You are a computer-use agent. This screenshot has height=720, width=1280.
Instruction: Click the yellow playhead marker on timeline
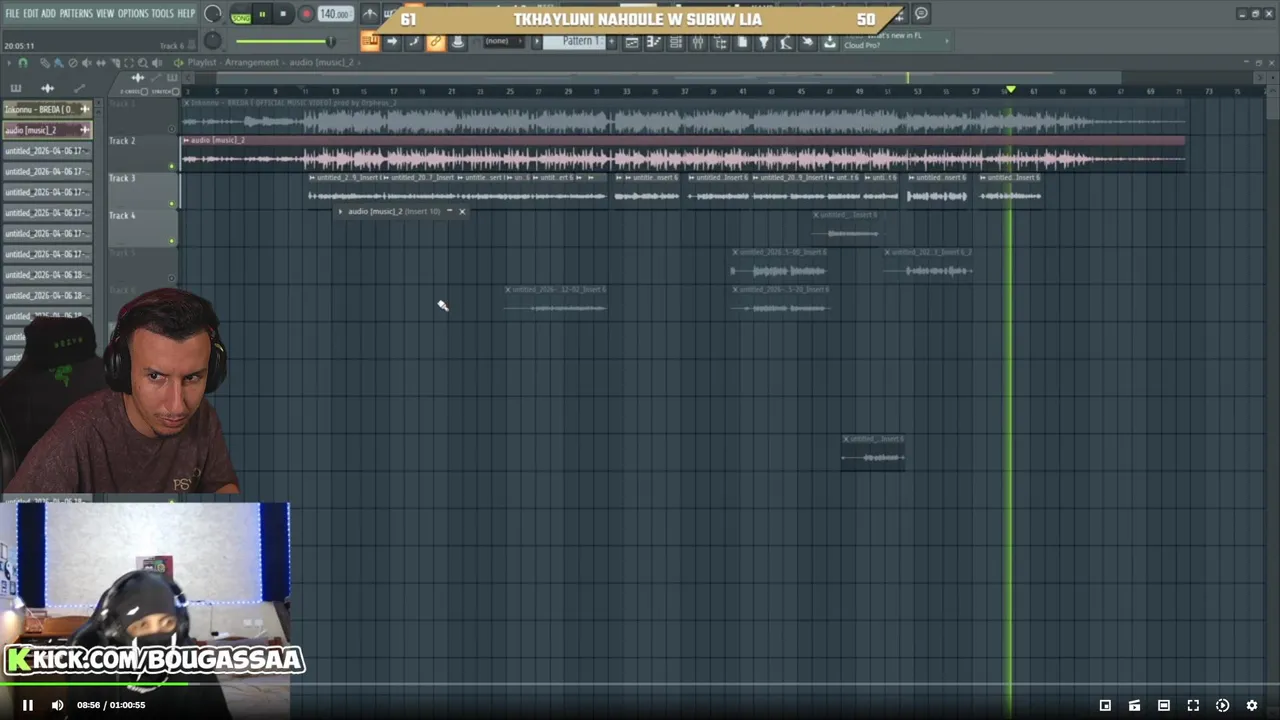(1010, 90)
